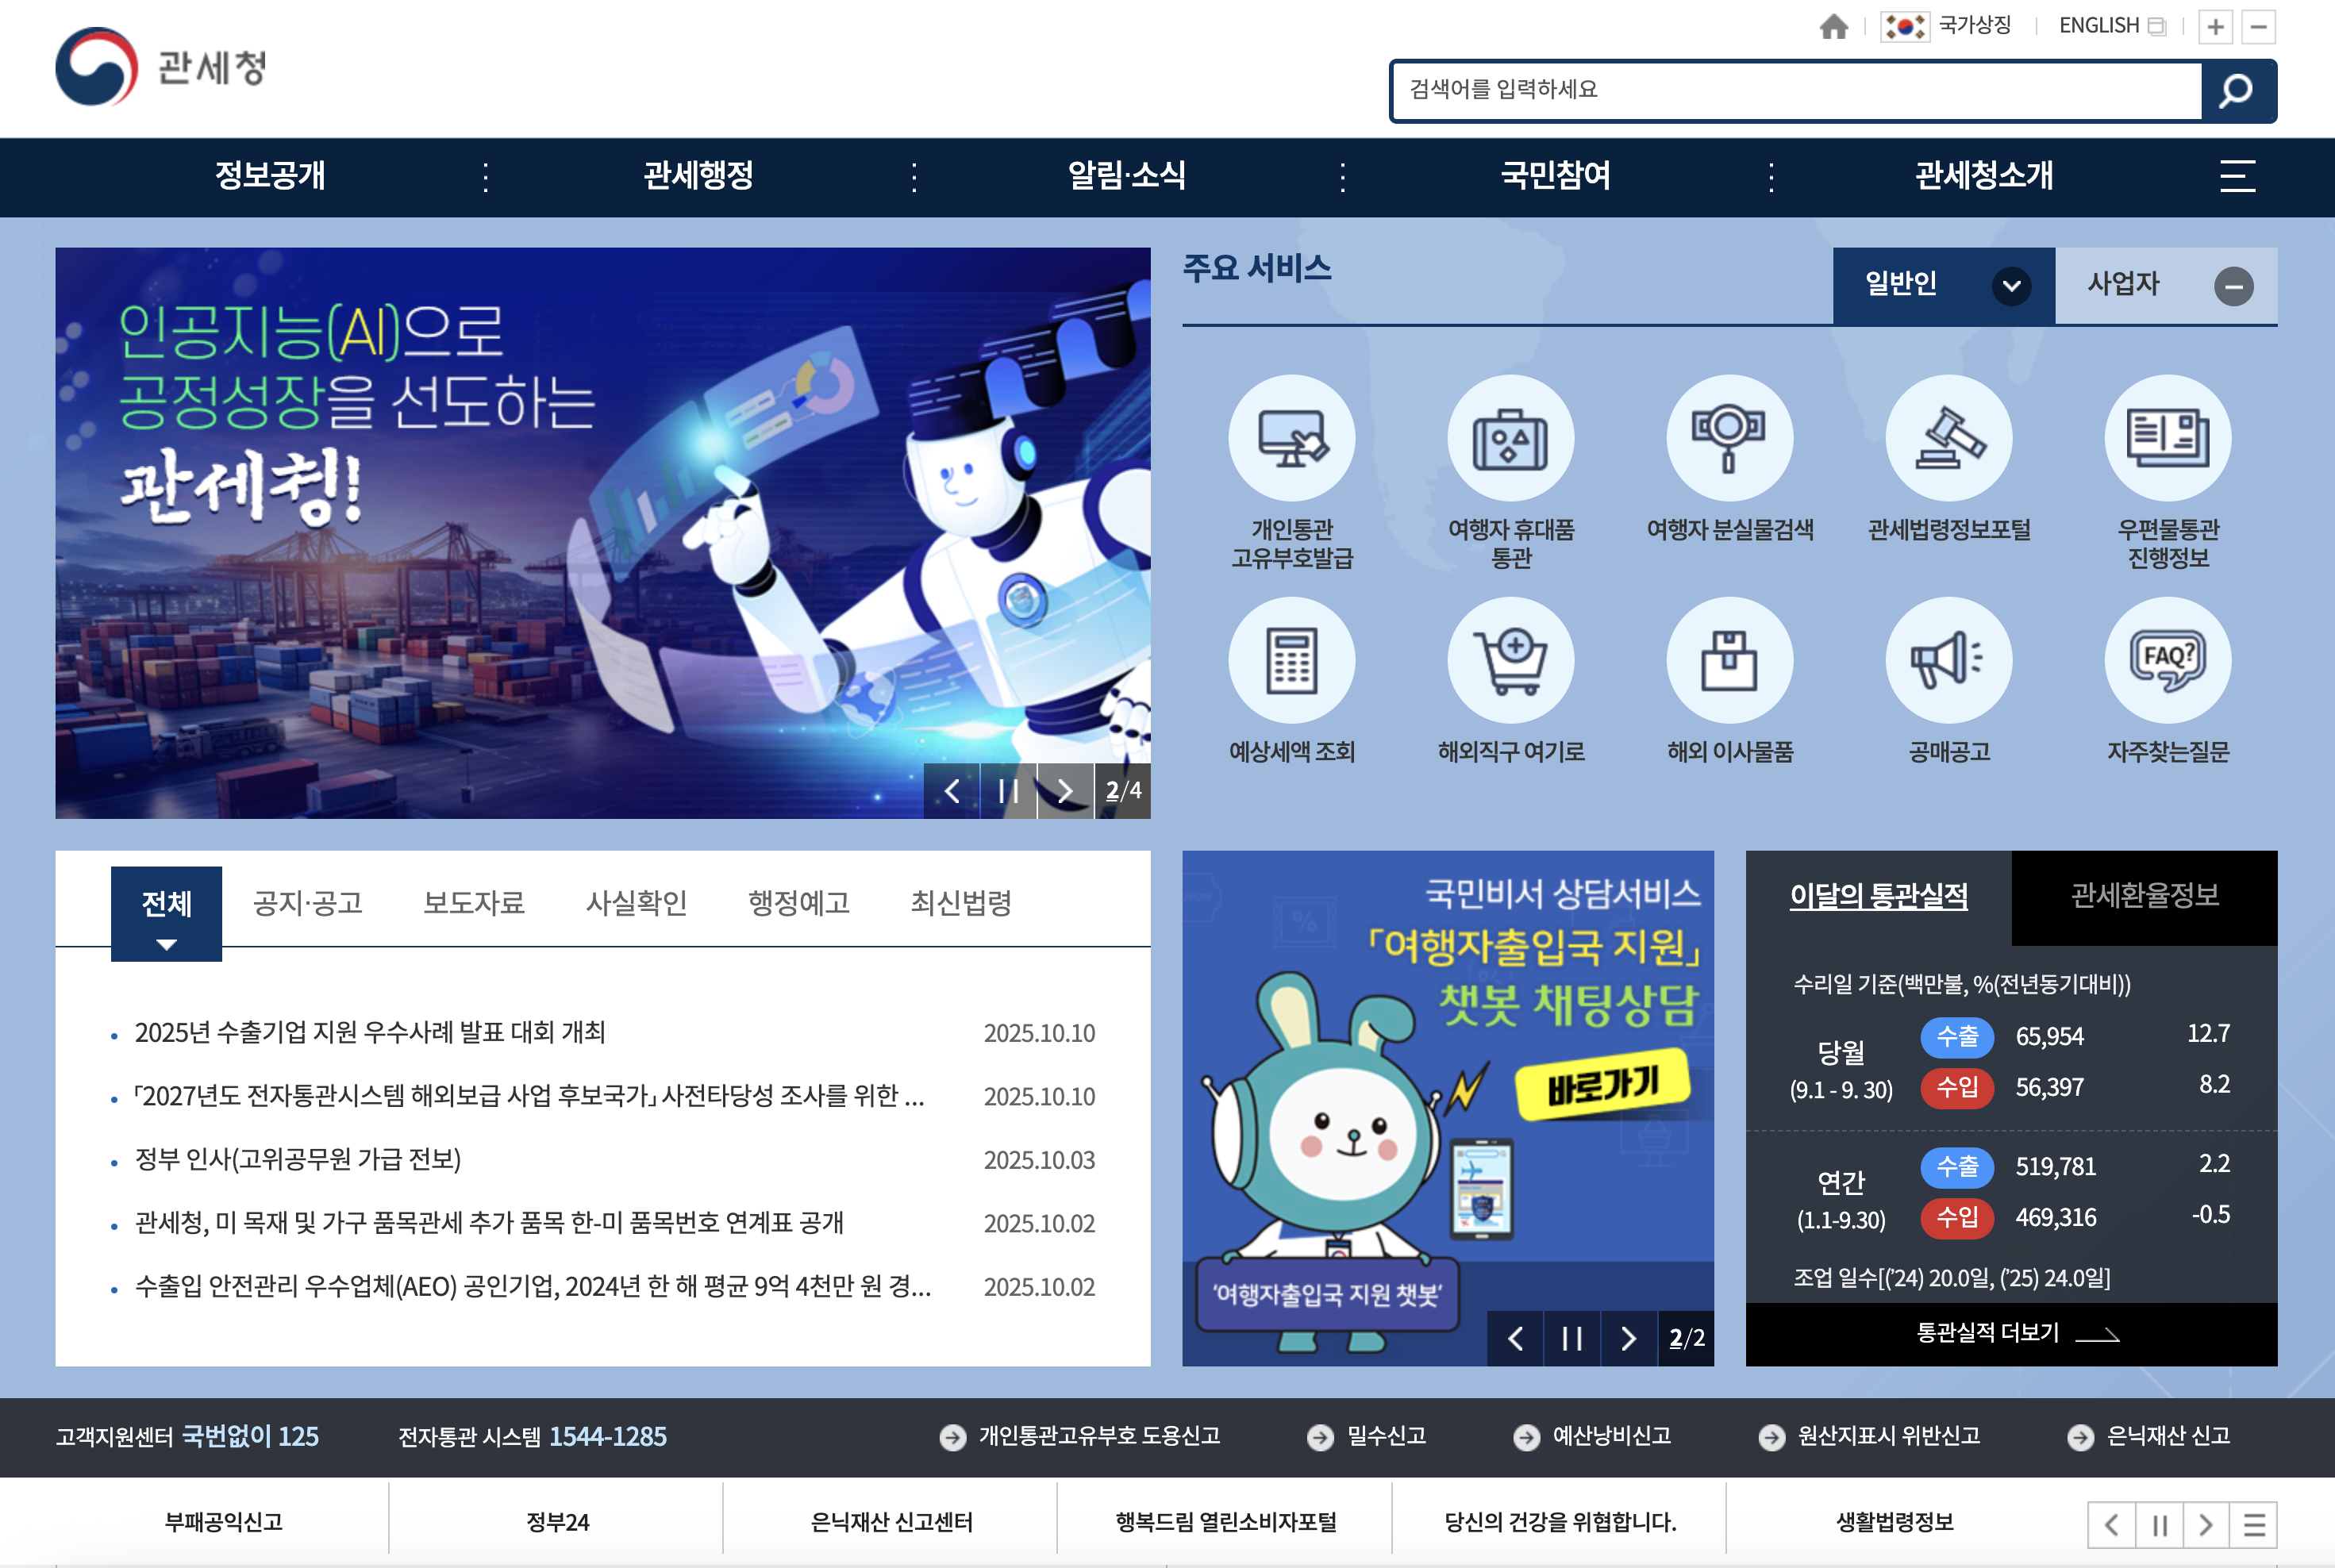This screenshot has height=1568, width=2335.
Task: Click the traveler carry-on clearance suitcase icon
Action: [x=1510, y=438]
